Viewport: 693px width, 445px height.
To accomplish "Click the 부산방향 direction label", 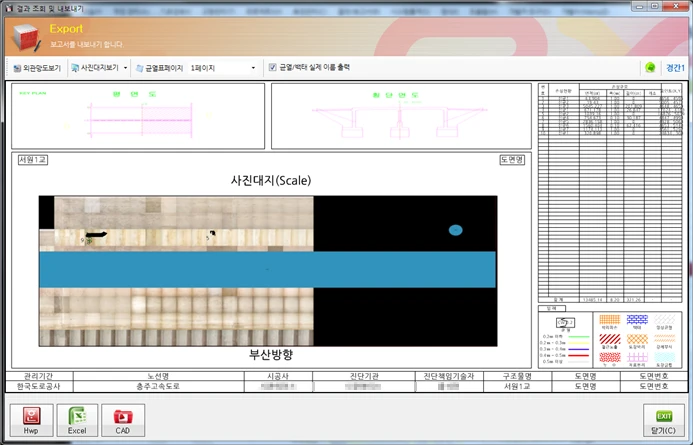I will coord(271,354).
